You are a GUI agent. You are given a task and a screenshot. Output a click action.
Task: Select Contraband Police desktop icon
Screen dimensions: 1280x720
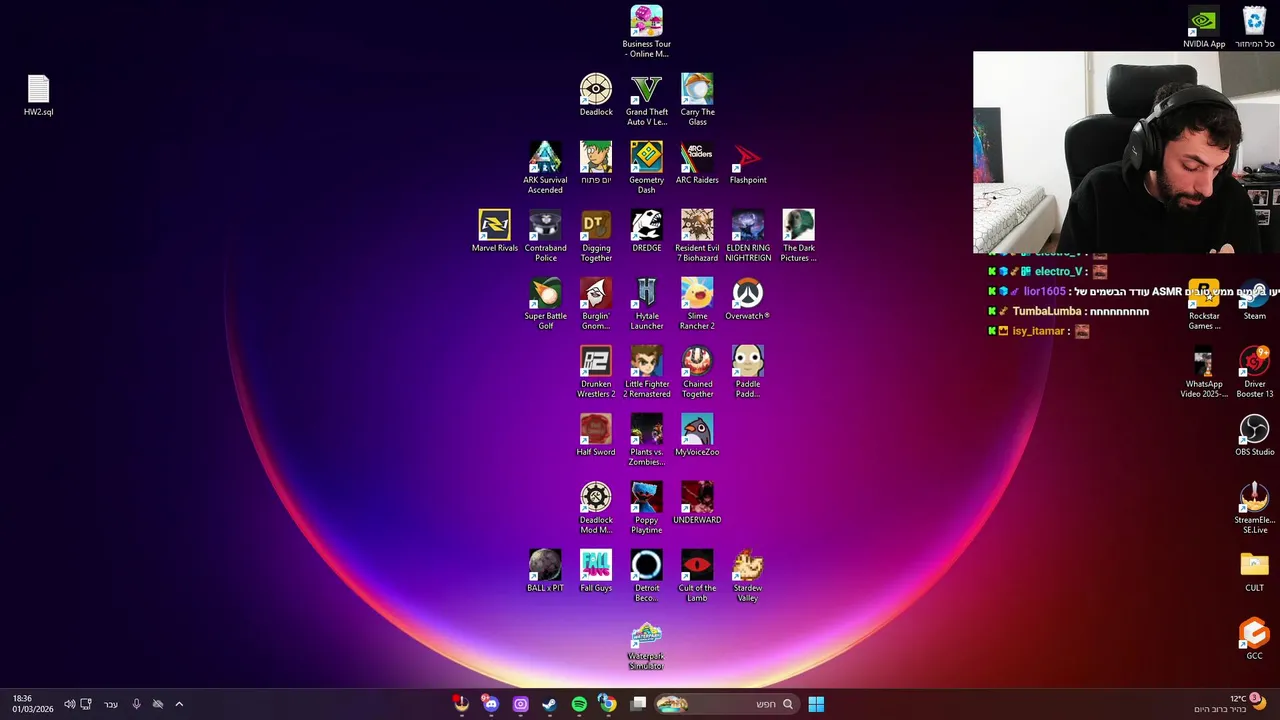tap(545, 236)
